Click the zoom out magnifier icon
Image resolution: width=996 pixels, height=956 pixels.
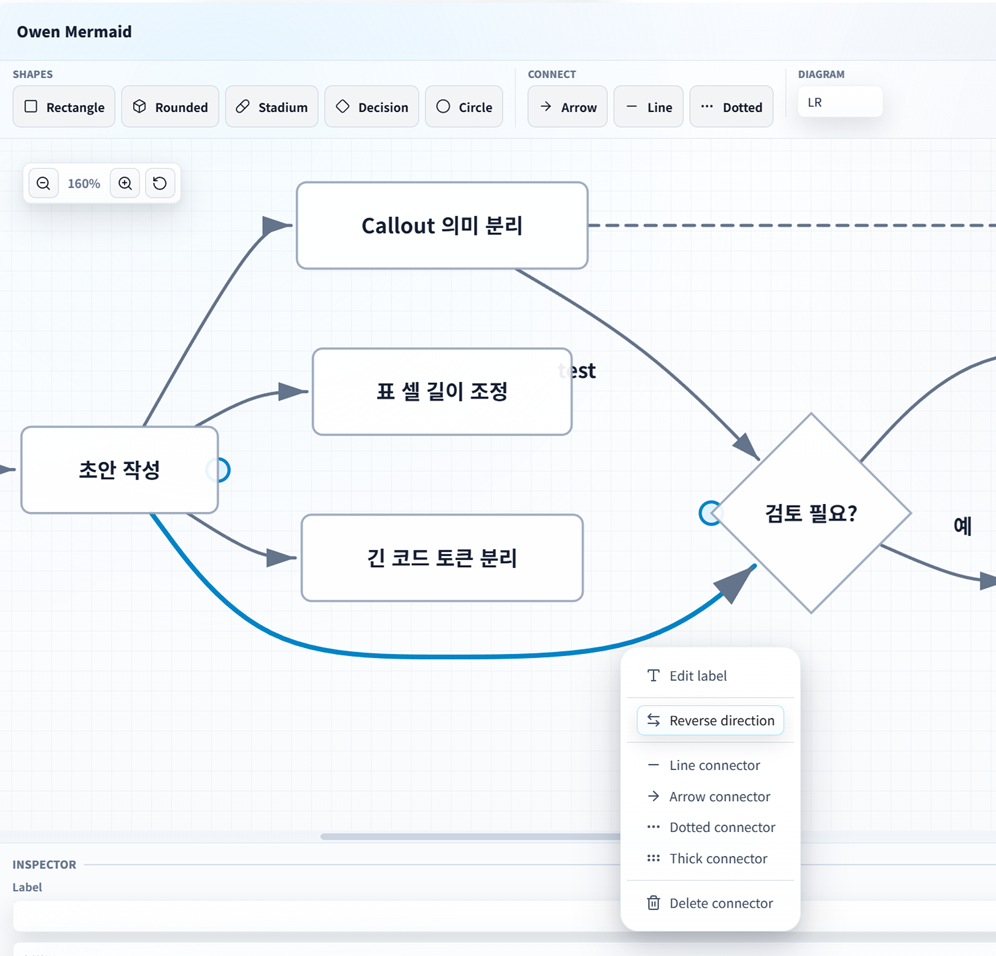(43, 184)
